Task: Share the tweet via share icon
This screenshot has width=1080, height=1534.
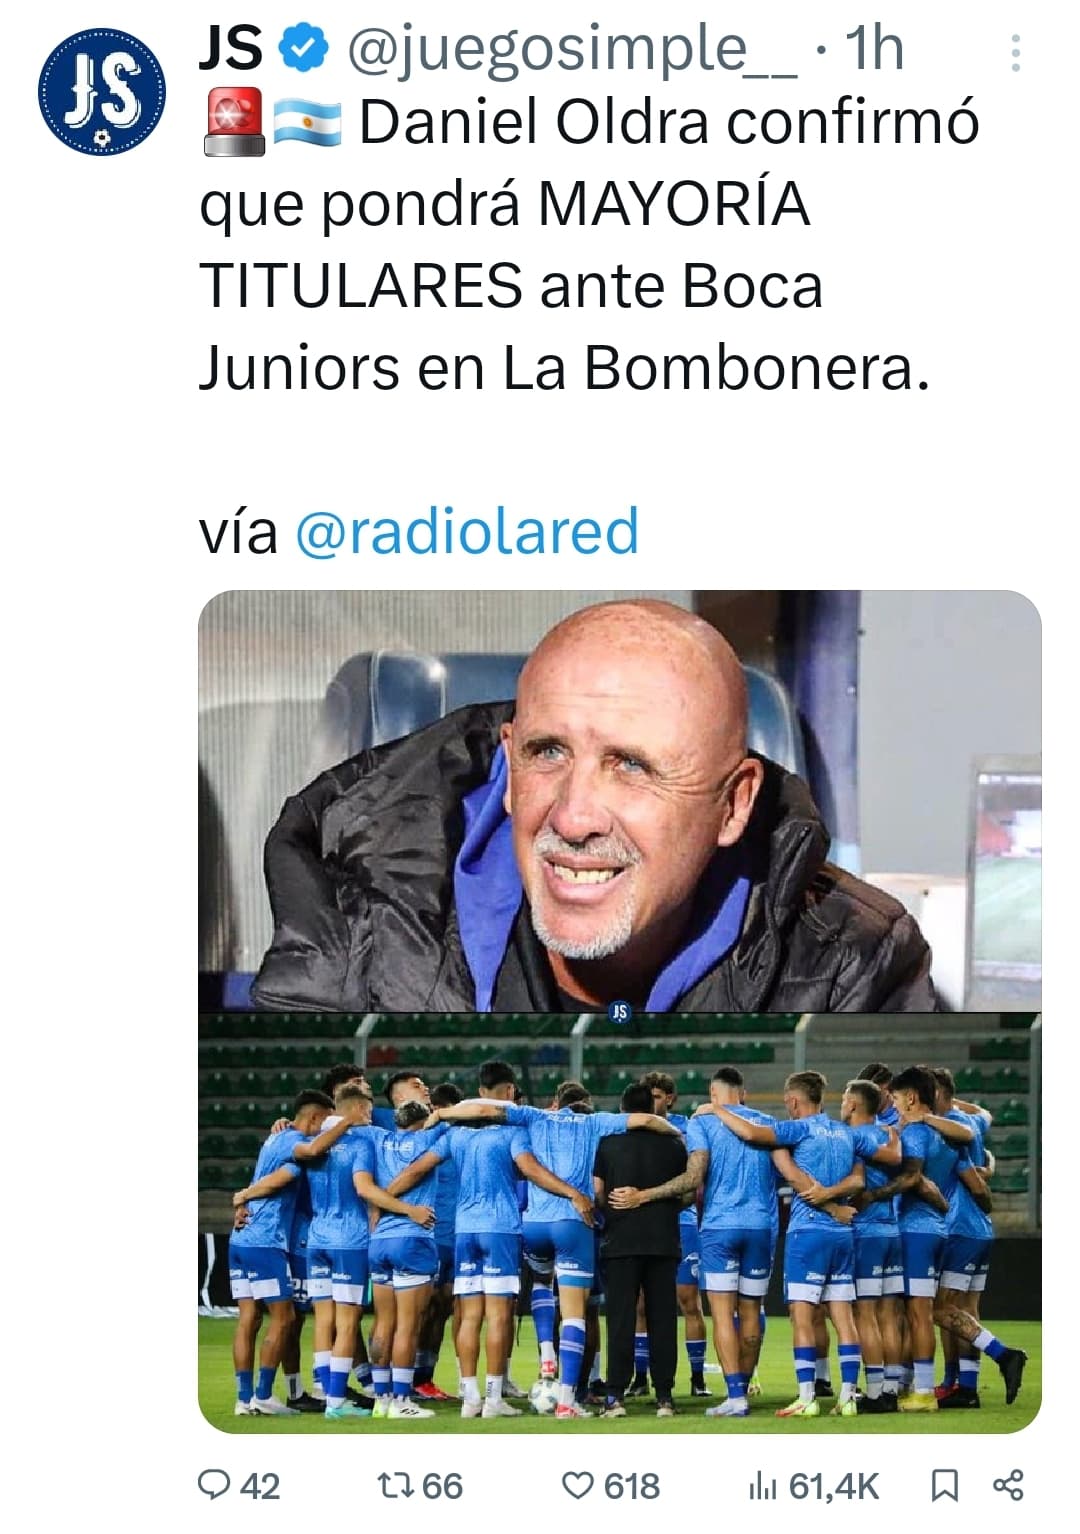Action: (x=1008, y=1485)
